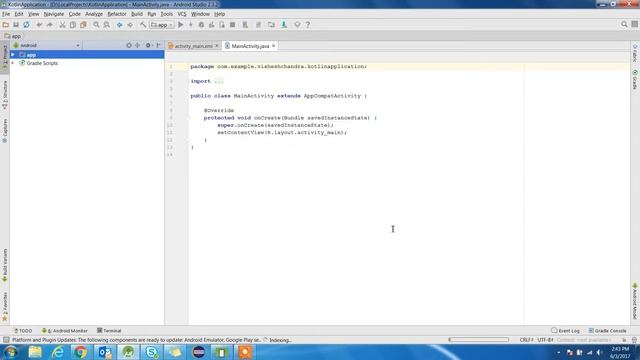Open the Terminal tool window
640x360 pixels.
click(x=109, y=331)
